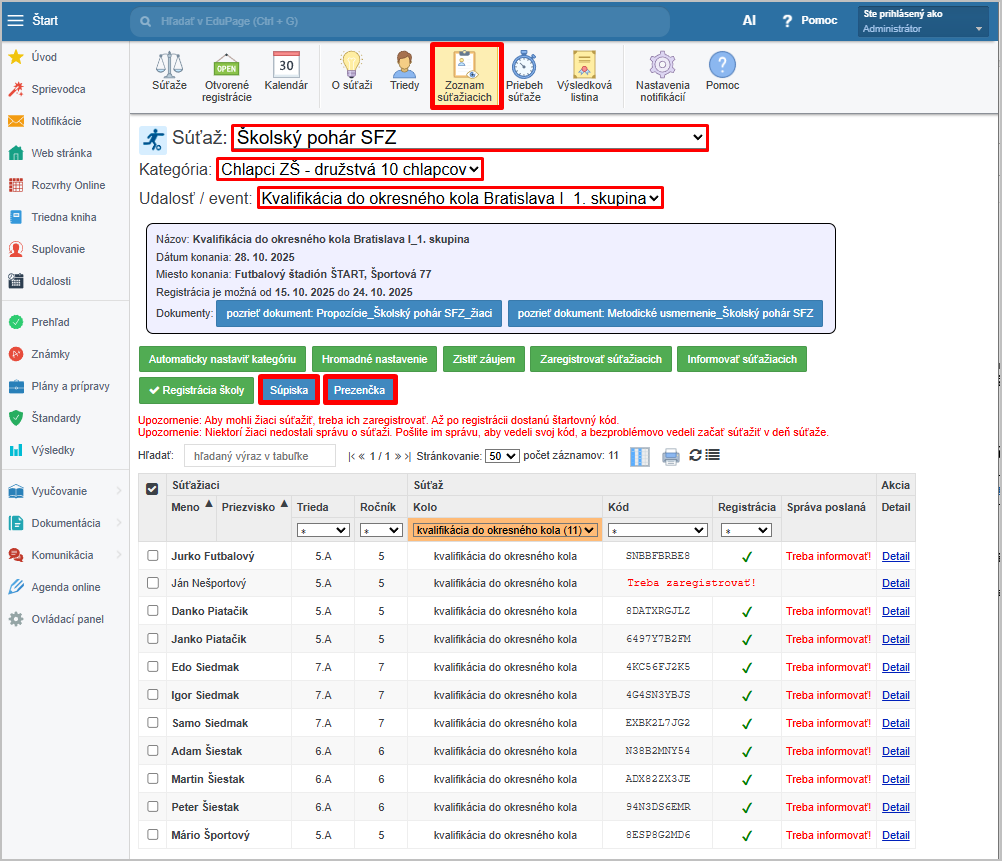The width and height of the screenshot is (1002, 861).
Task: Click the Zaregistrovať súťažiacich button
Action: point(600,359)
